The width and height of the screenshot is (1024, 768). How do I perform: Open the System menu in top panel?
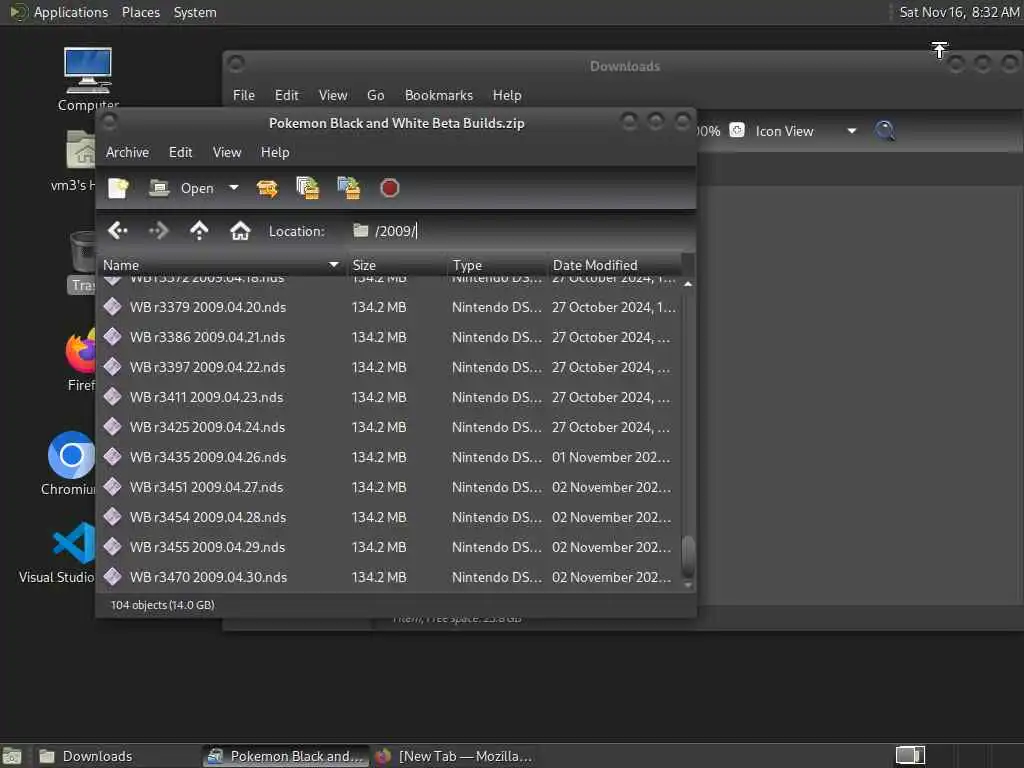pos(195,12)
